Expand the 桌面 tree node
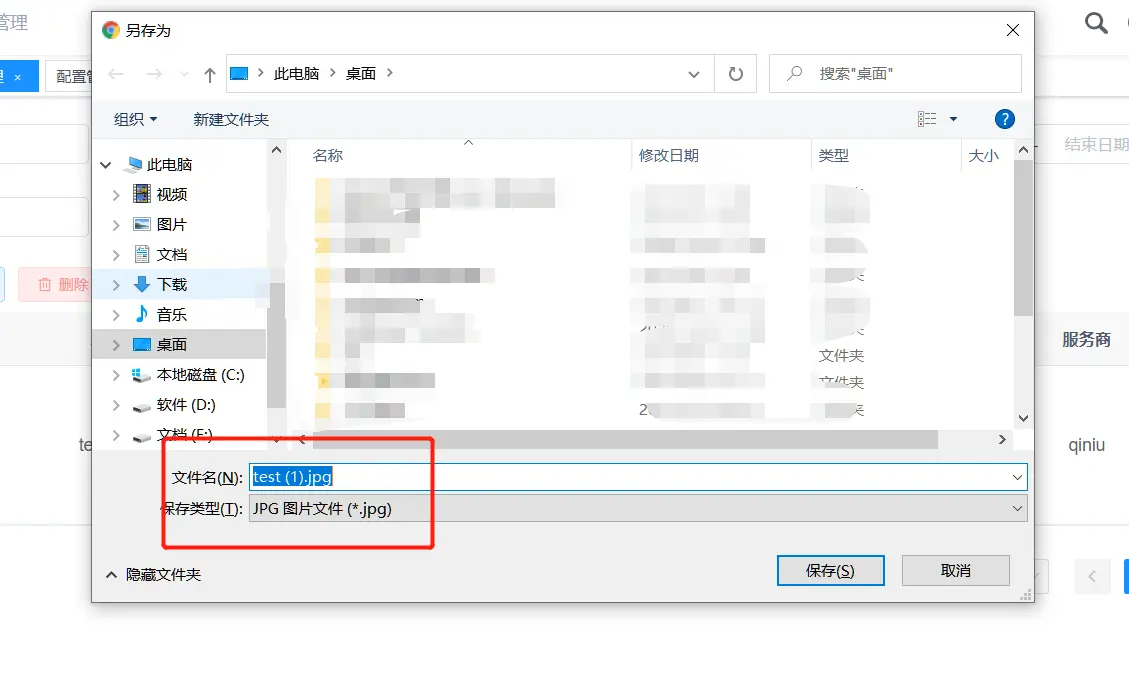 tap(116, 345)
